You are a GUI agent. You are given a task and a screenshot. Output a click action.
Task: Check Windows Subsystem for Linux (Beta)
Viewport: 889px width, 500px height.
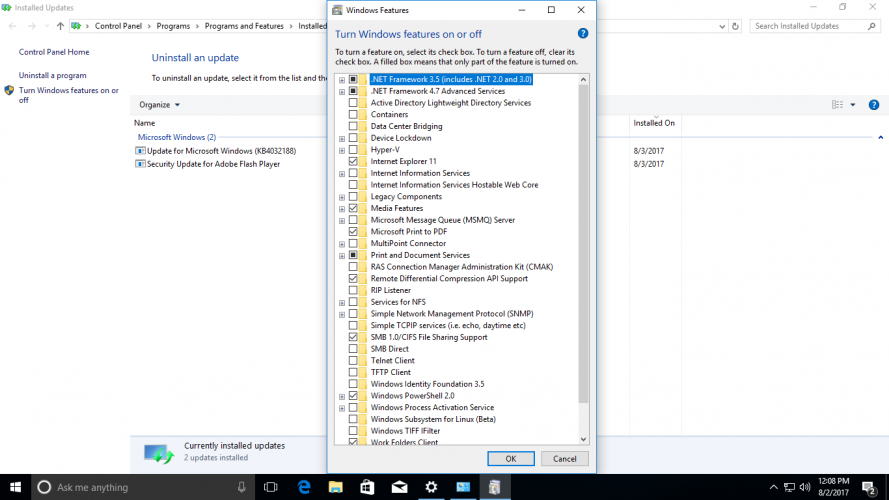click(x=353, y=419)
